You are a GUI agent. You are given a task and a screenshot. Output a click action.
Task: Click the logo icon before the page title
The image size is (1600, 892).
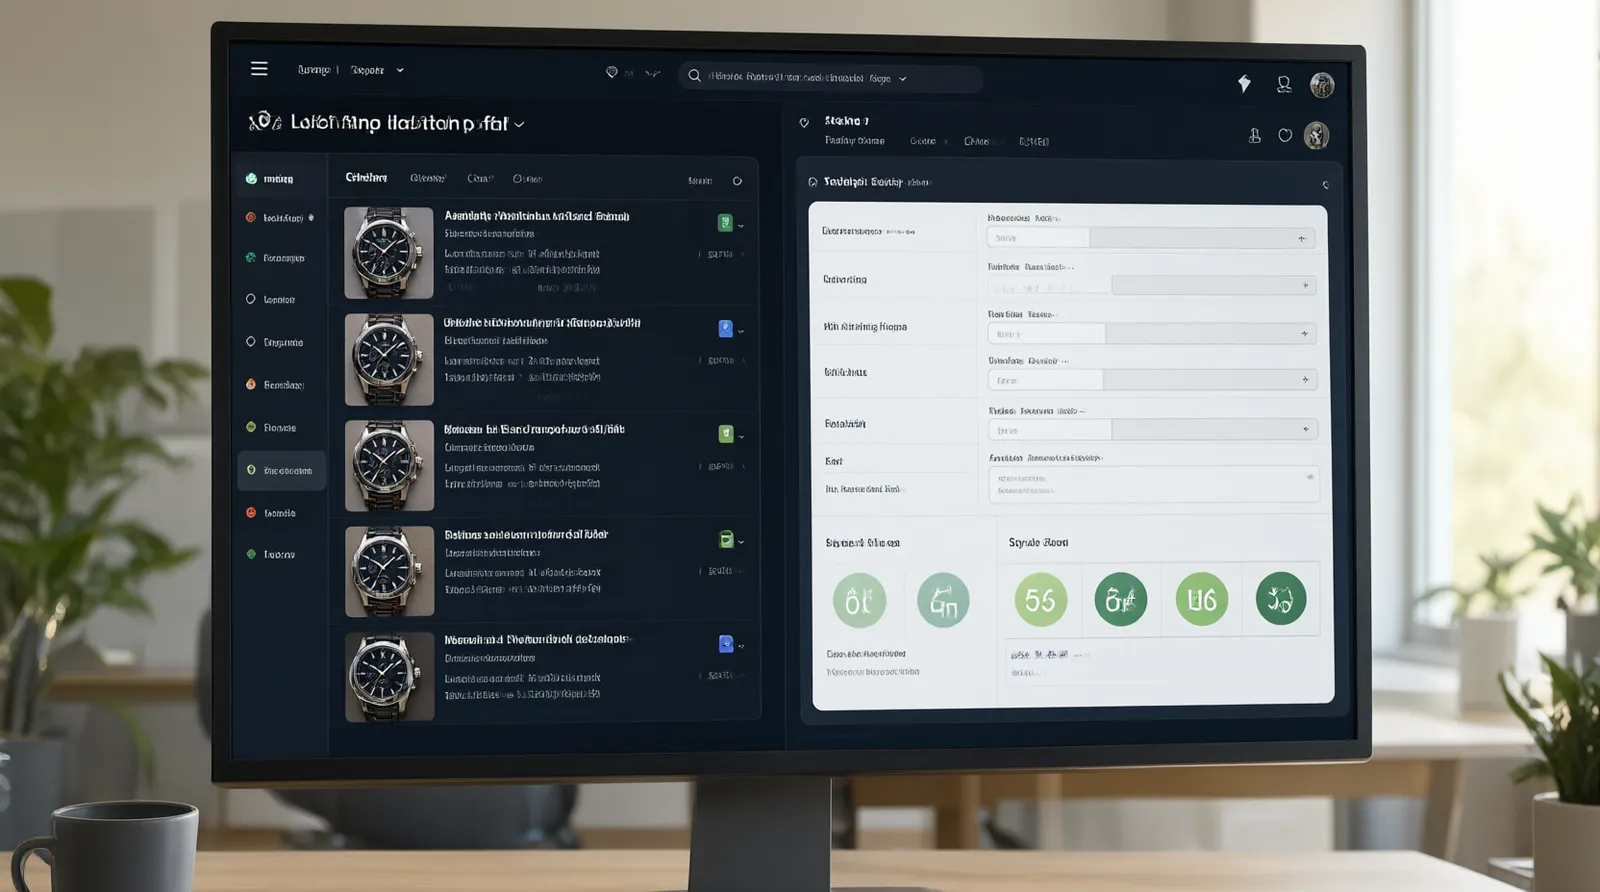point(264,122)
